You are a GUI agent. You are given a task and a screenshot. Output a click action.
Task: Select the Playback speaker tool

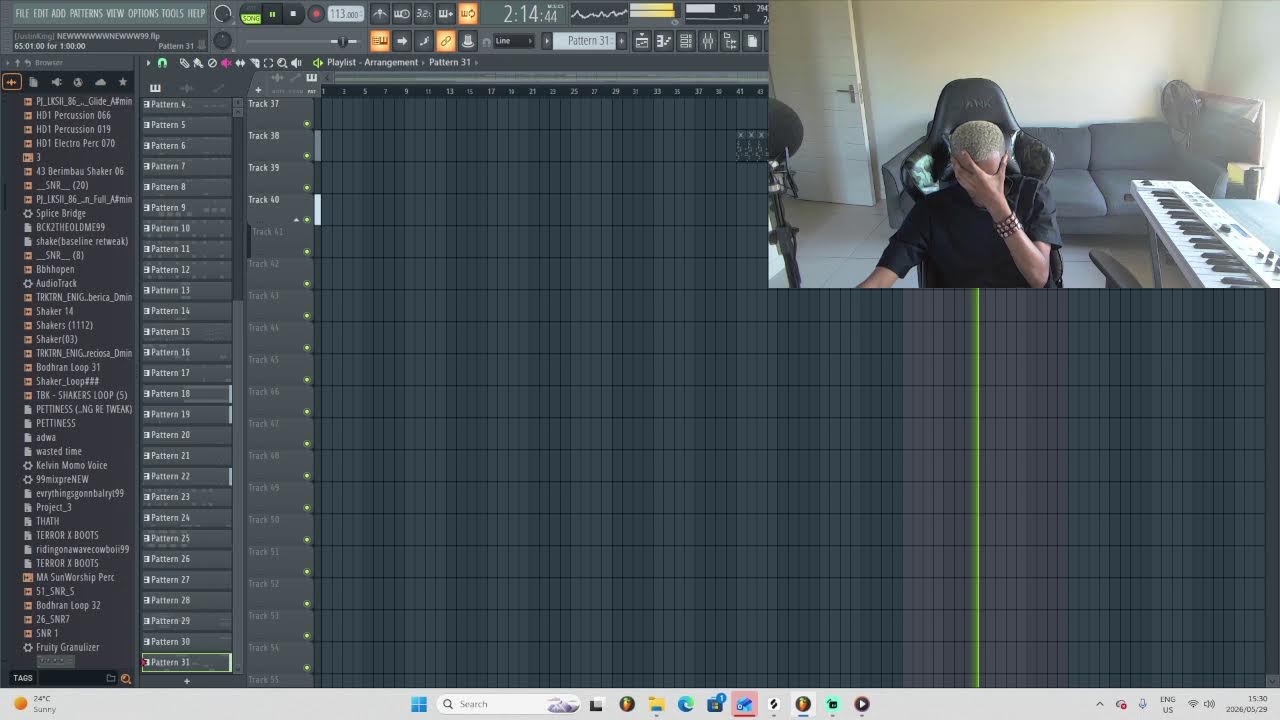pyautogui.click(x=296, y=62)
